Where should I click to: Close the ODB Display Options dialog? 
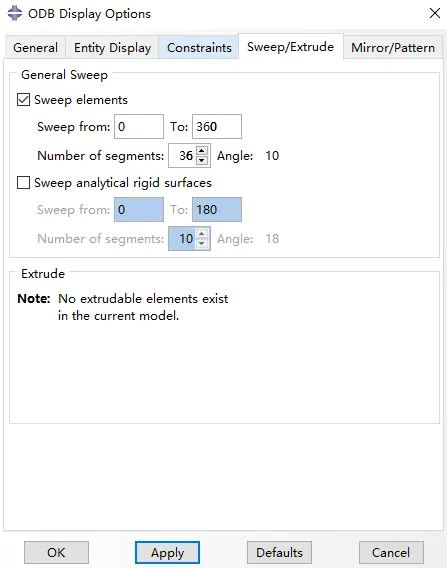[x=435, y=13]
